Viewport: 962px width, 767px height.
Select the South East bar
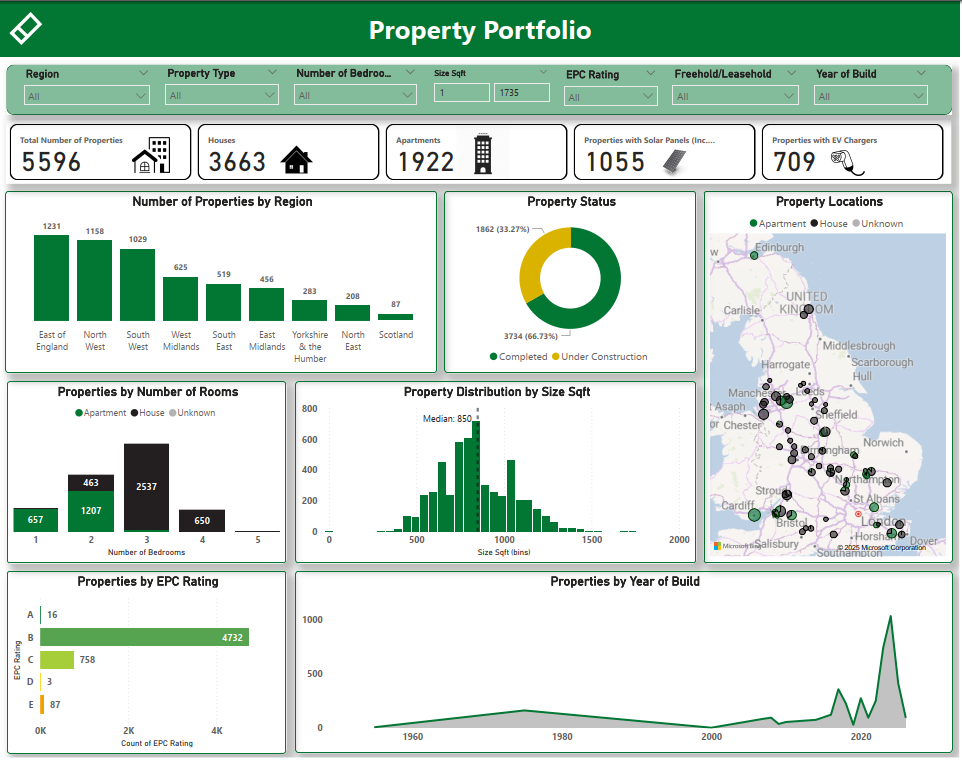pos(223,303)
